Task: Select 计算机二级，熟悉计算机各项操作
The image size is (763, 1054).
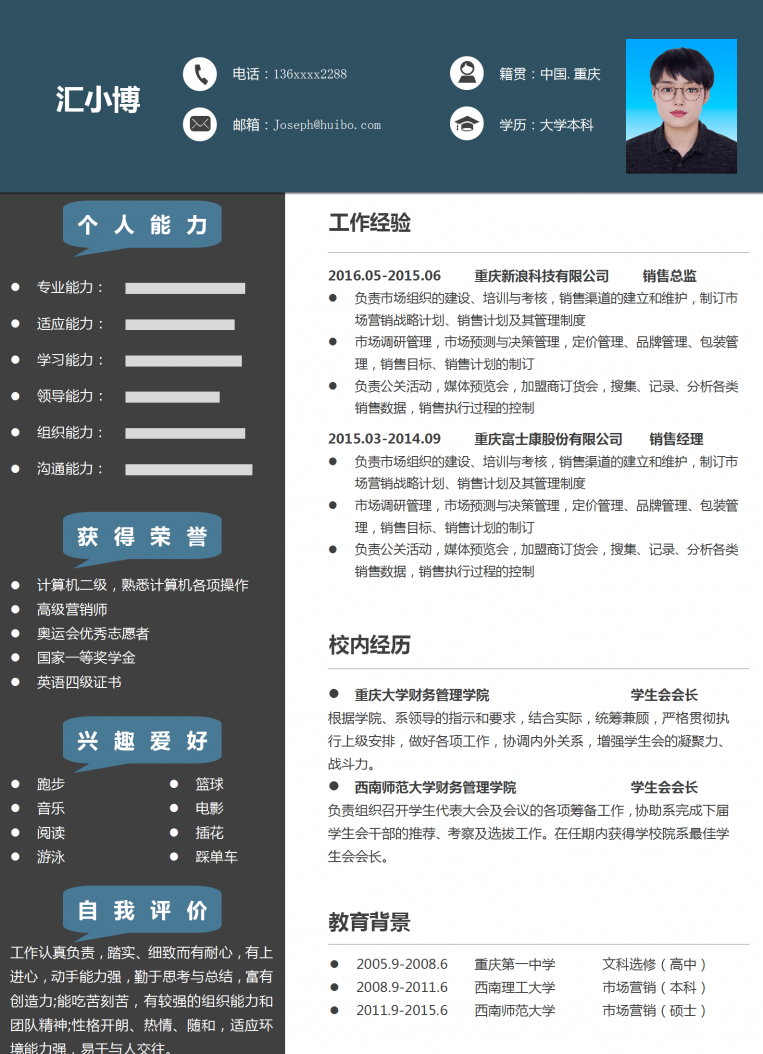Action: click(143, 585)
